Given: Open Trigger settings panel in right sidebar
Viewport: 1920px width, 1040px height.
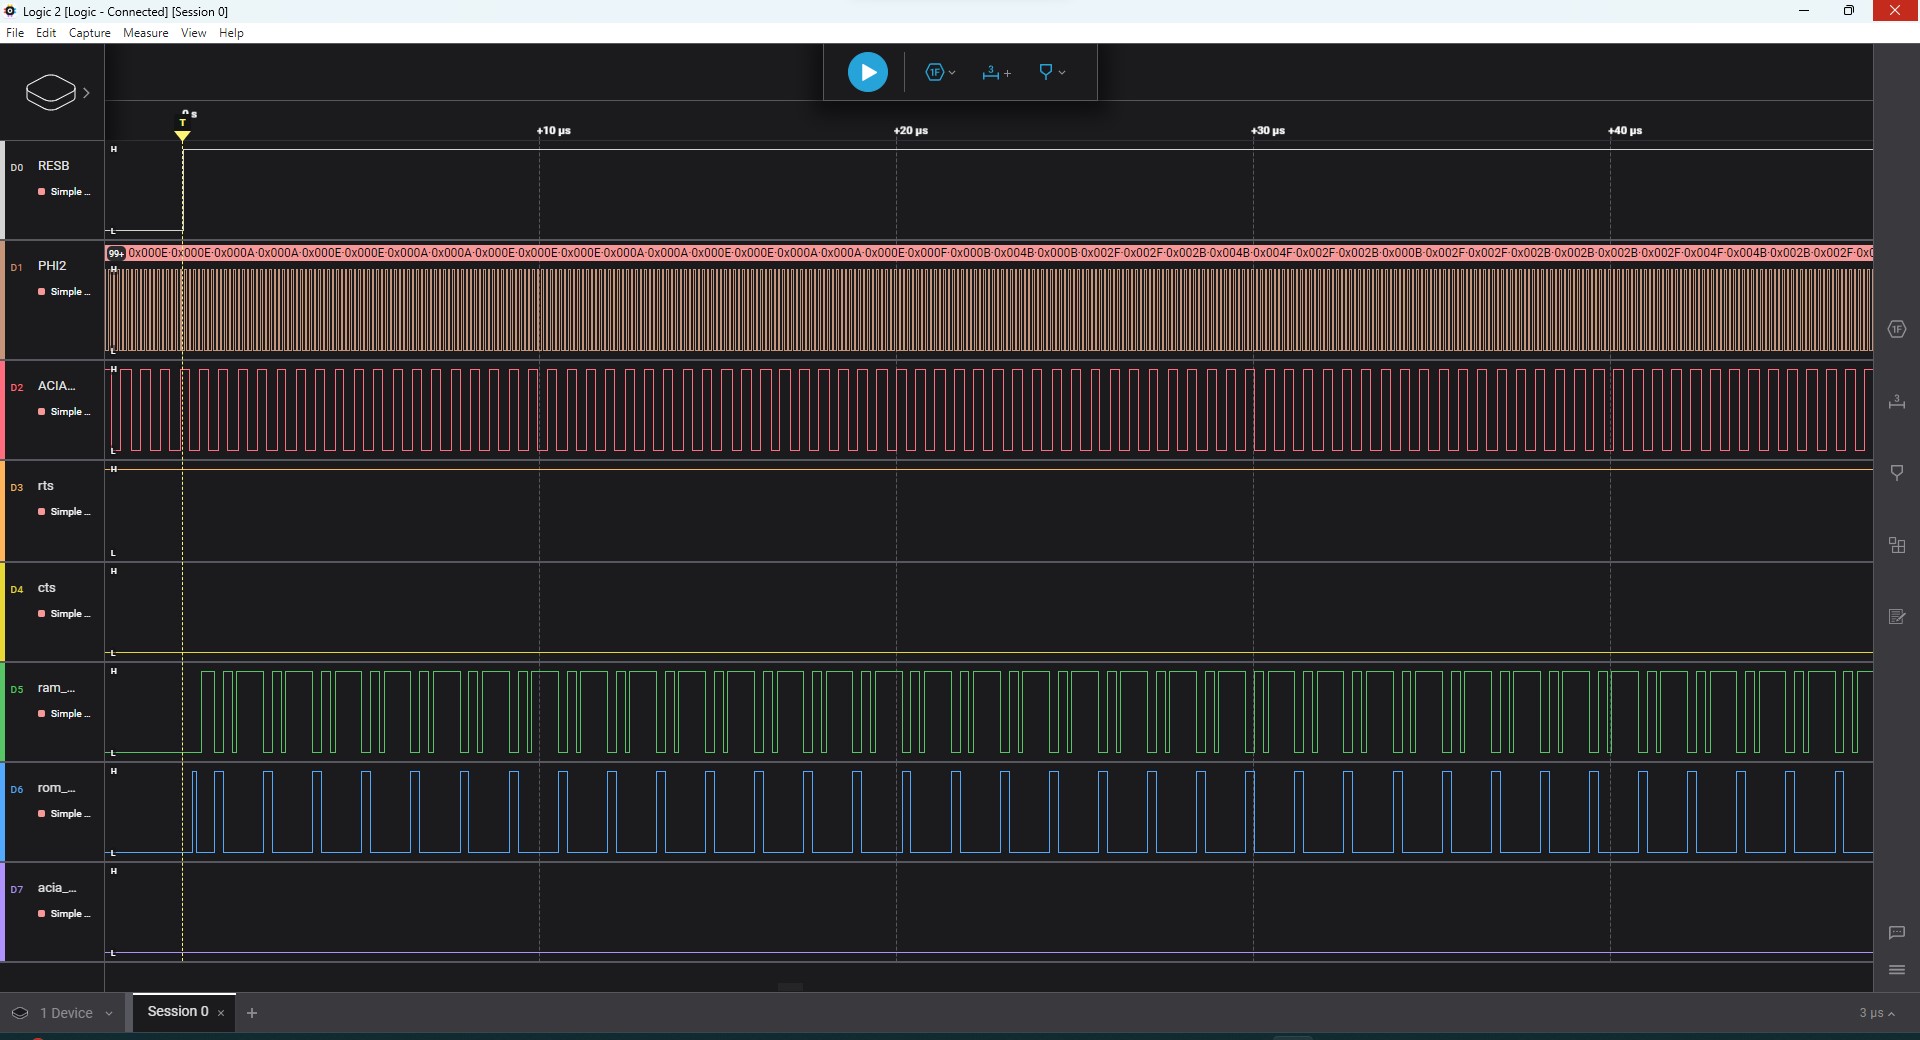Looking at the screenshot, I should [x=1896, y=472].
